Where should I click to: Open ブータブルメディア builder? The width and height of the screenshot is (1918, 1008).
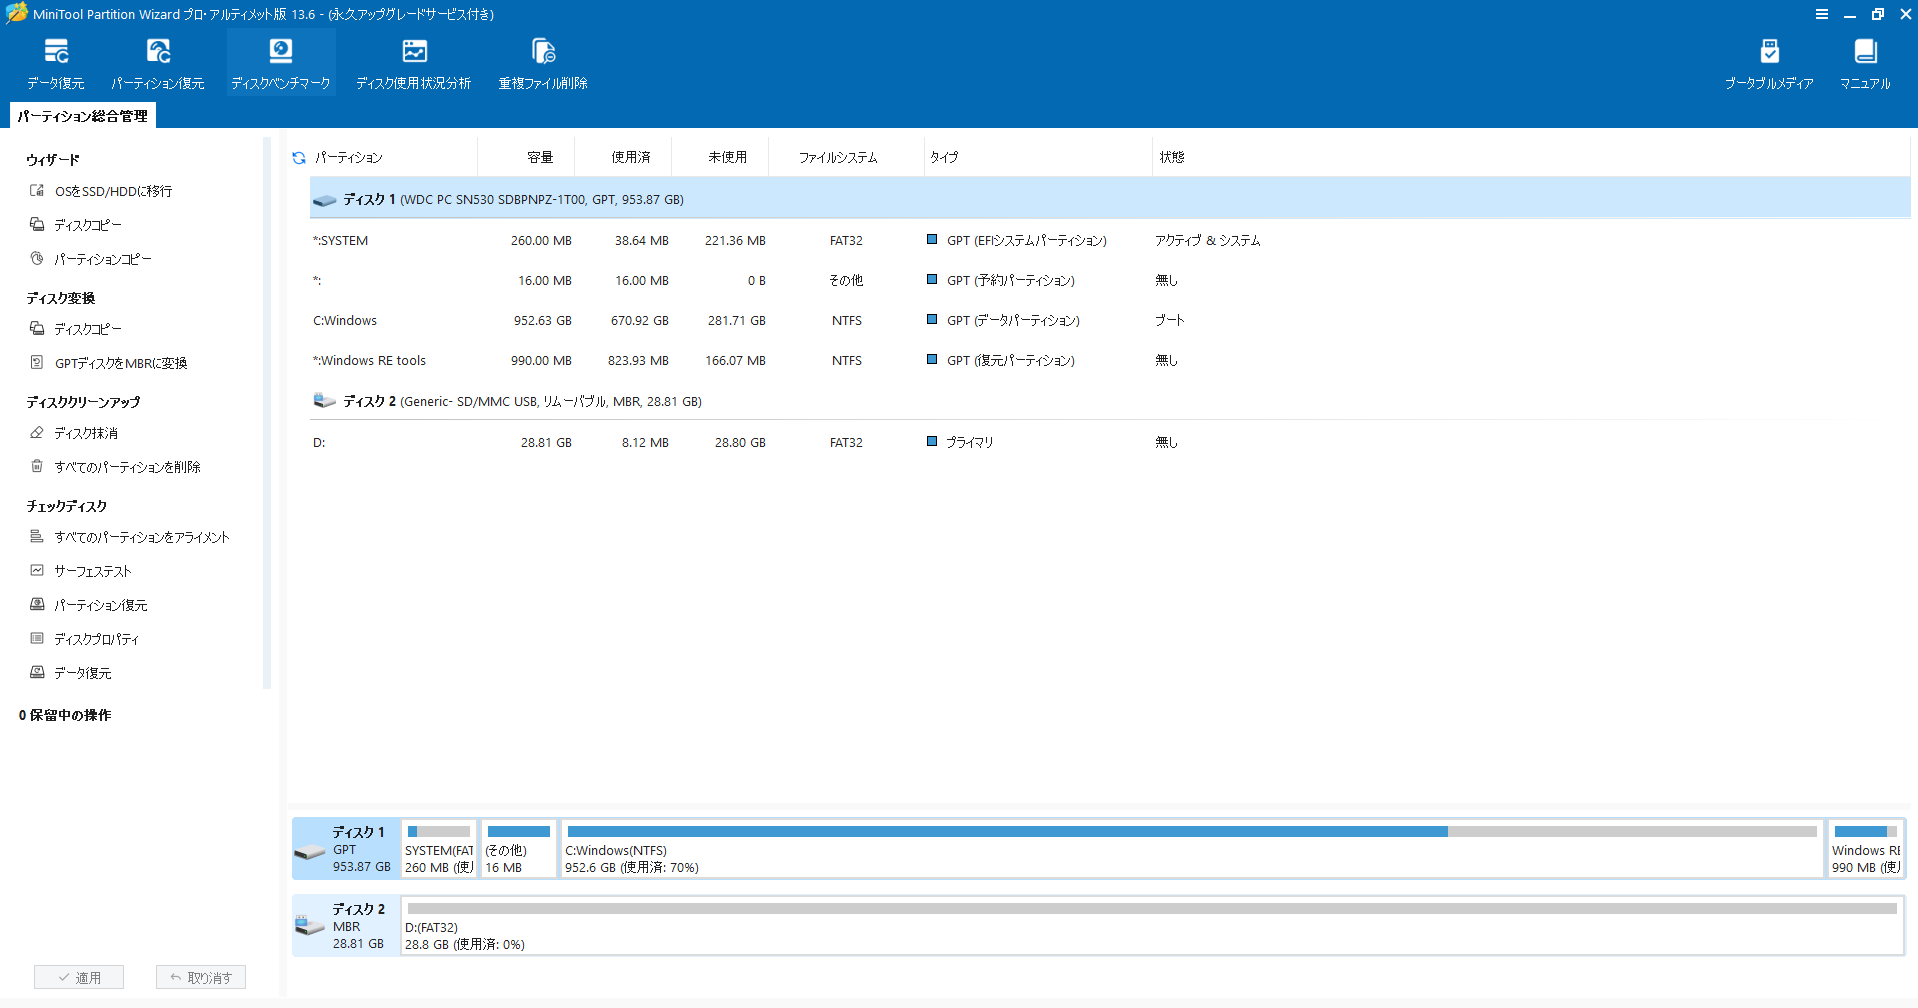(1769, 64)
